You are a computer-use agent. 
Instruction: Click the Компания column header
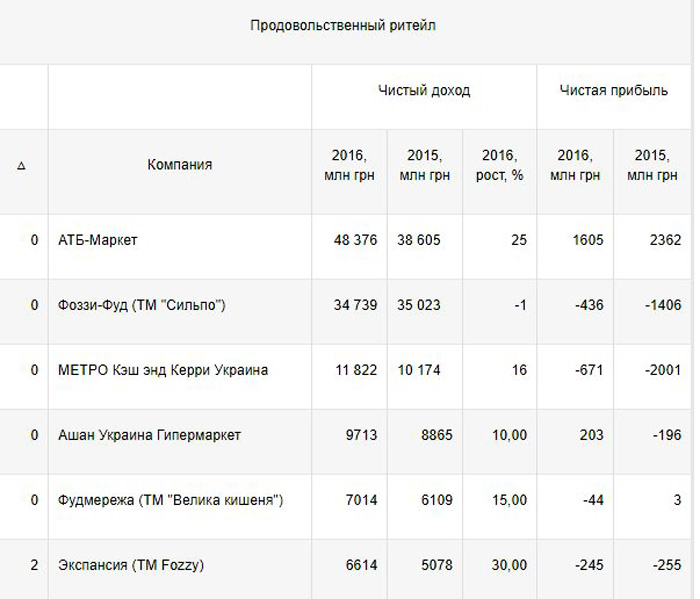[x=180, y=165]
